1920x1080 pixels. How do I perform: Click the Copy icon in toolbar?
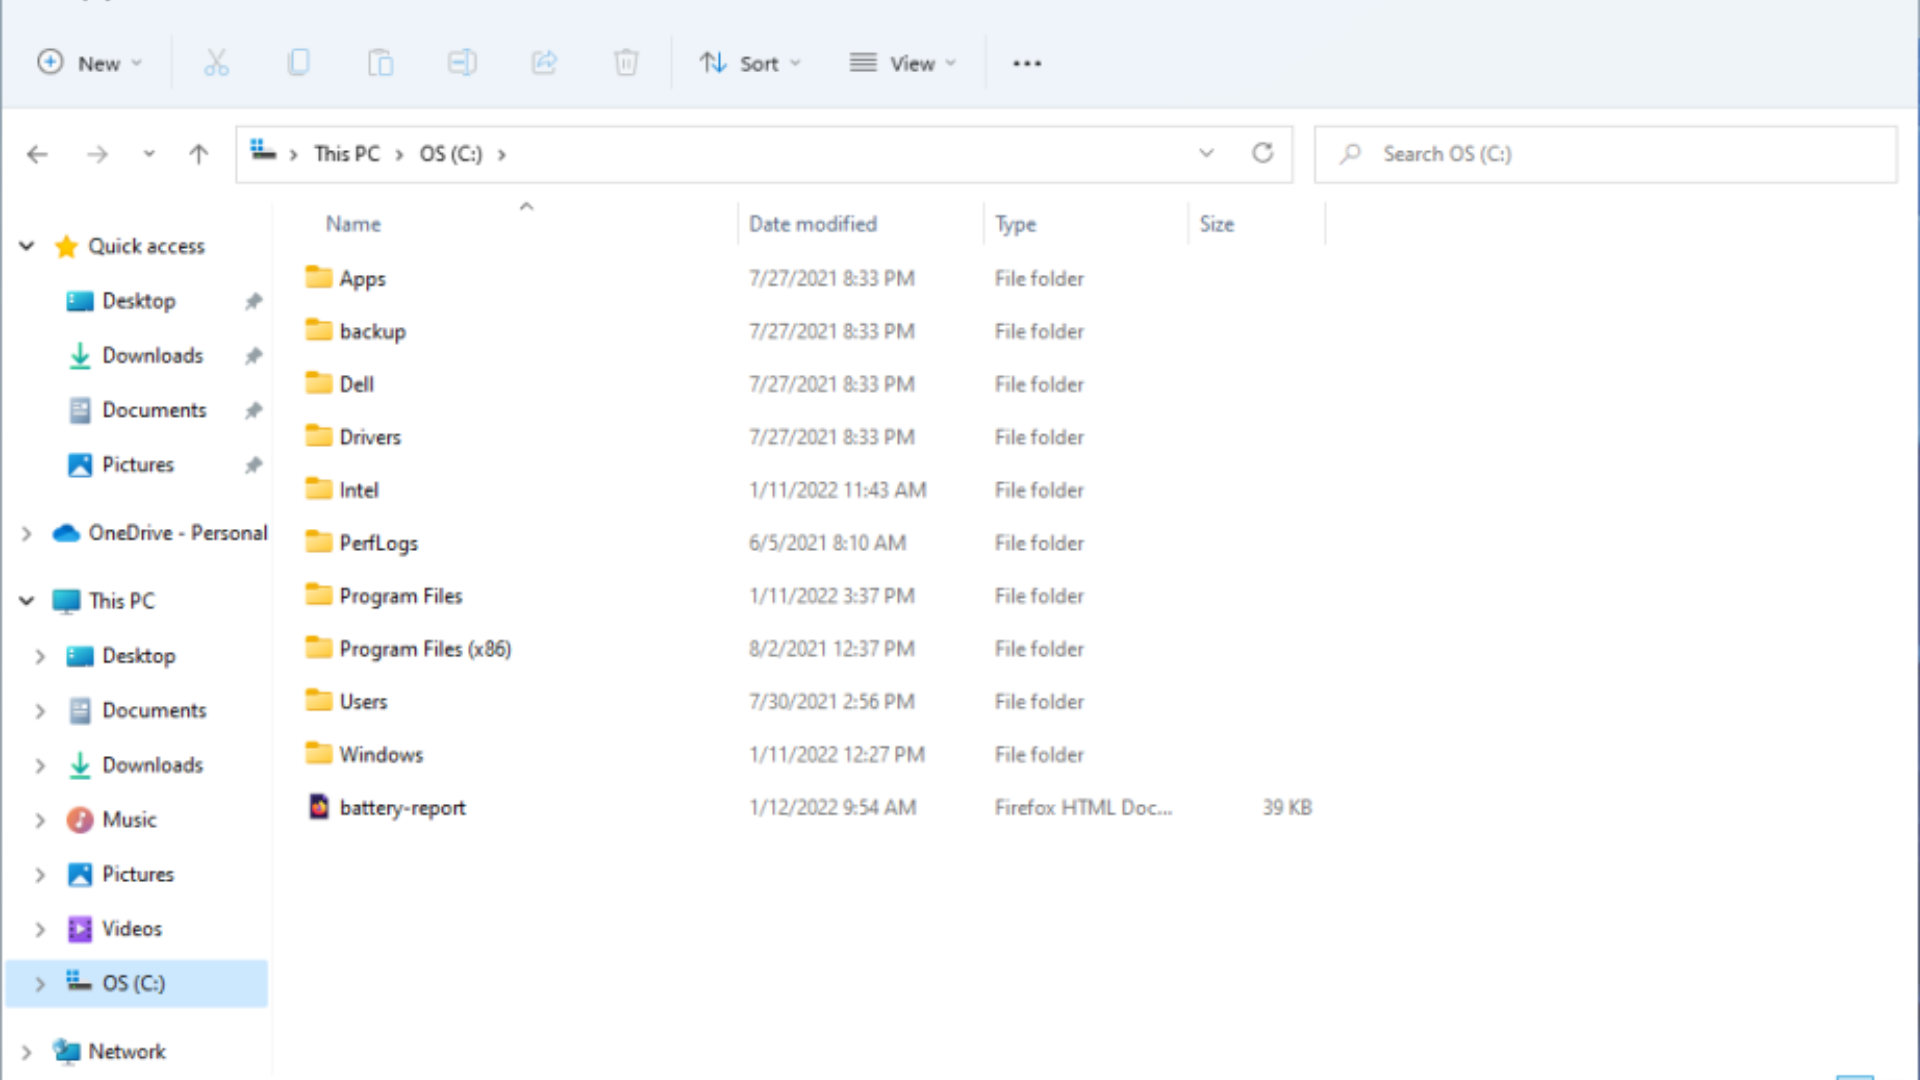click(298, 63)
